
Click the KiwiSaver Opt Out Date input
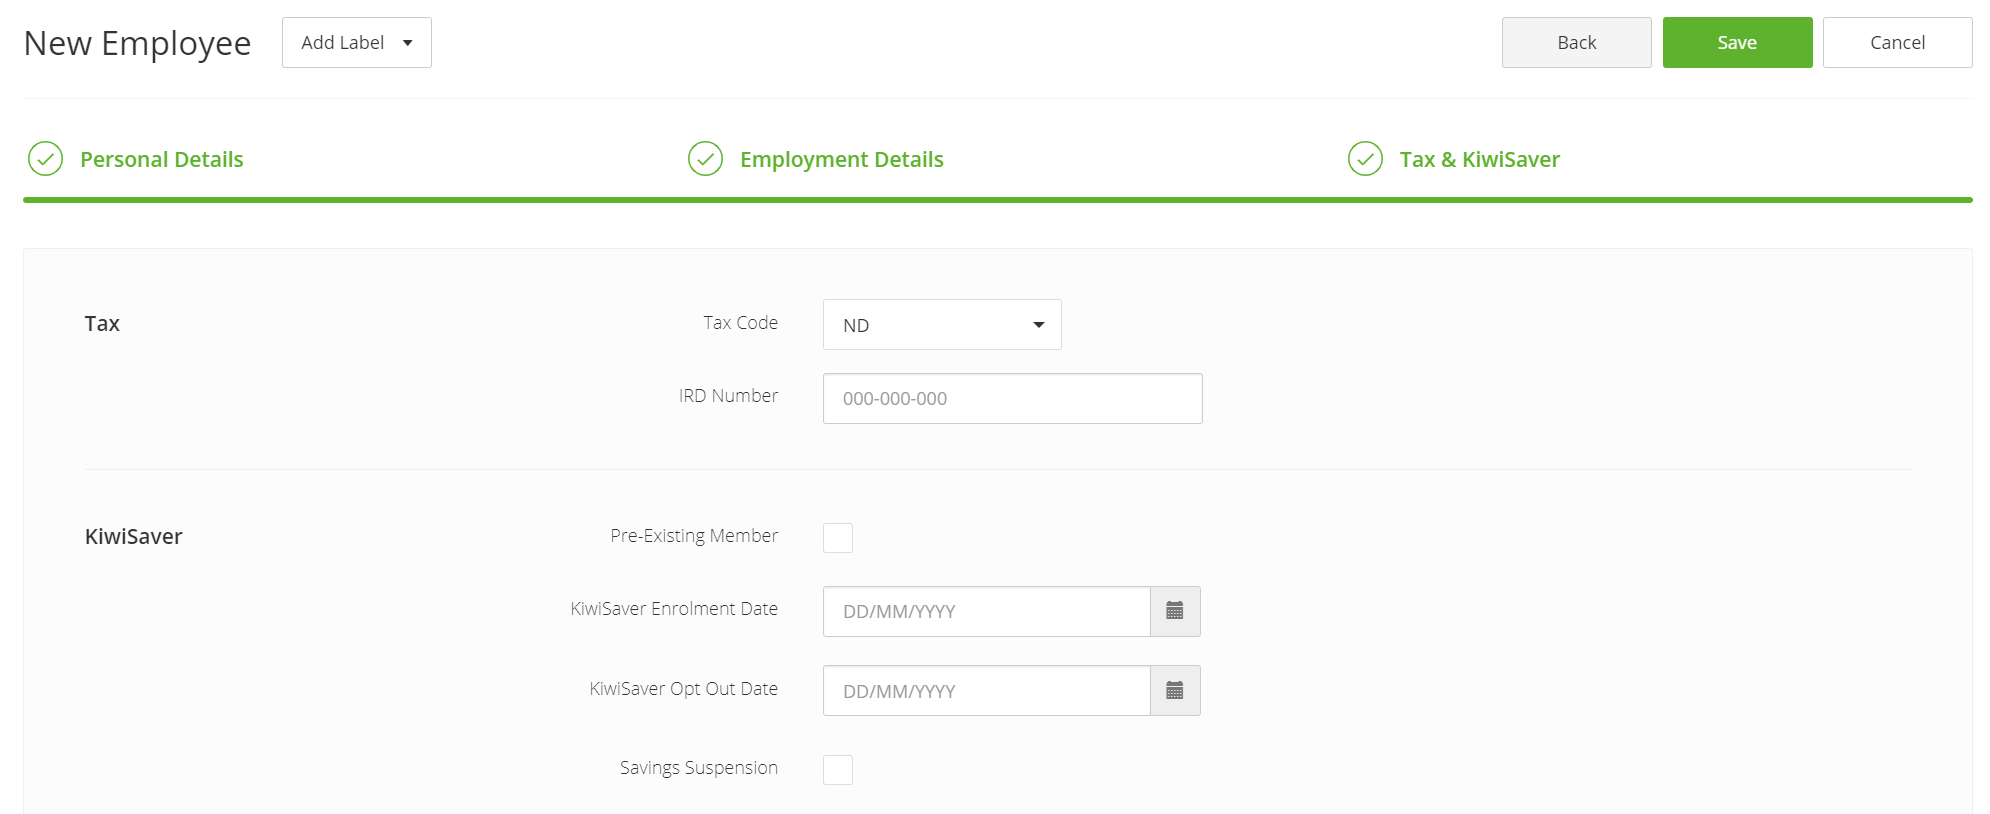[x=987, y=691]
